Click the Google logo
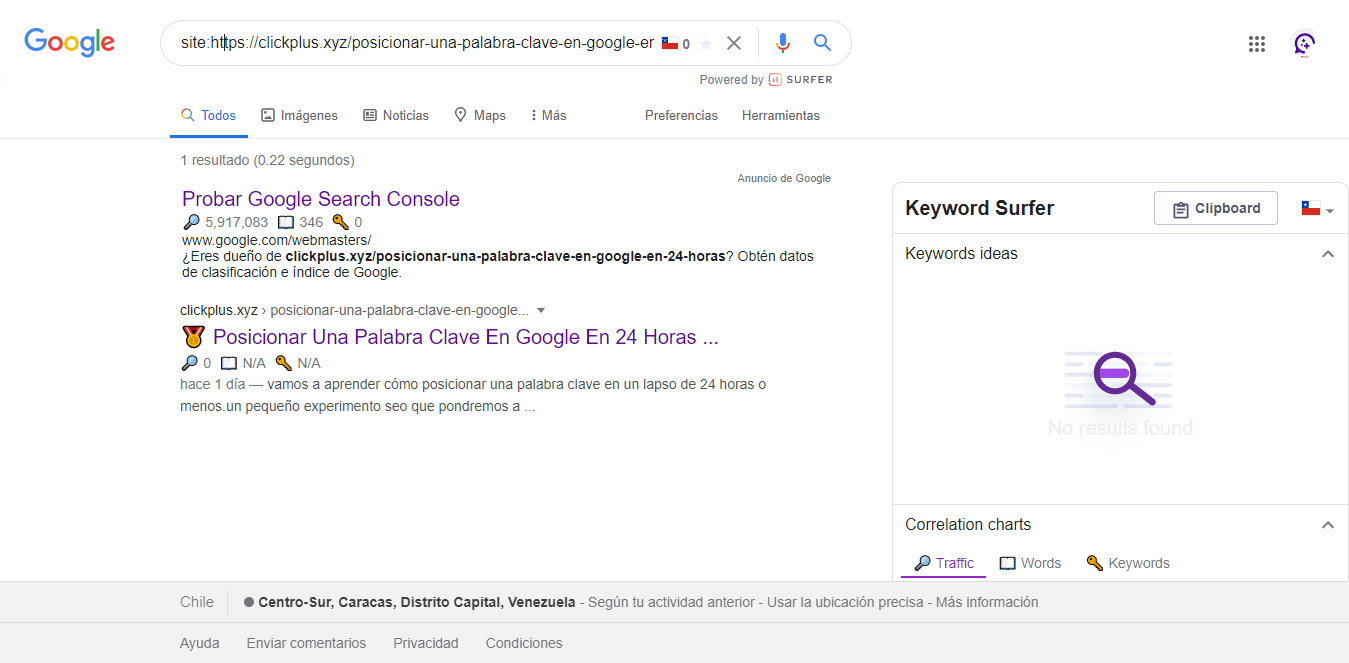This screenshot has width=1349, height=663. click(x=68, y=42)
